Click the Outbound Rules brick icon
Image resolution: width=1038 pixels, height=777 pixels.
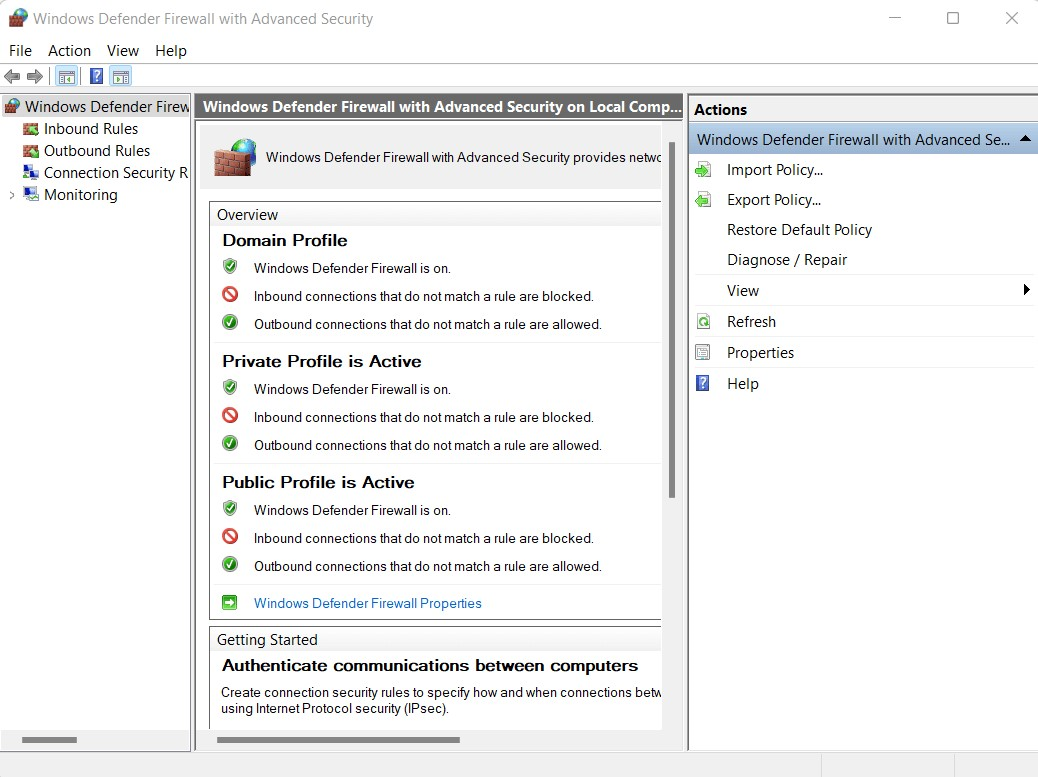tap(30, 151)
